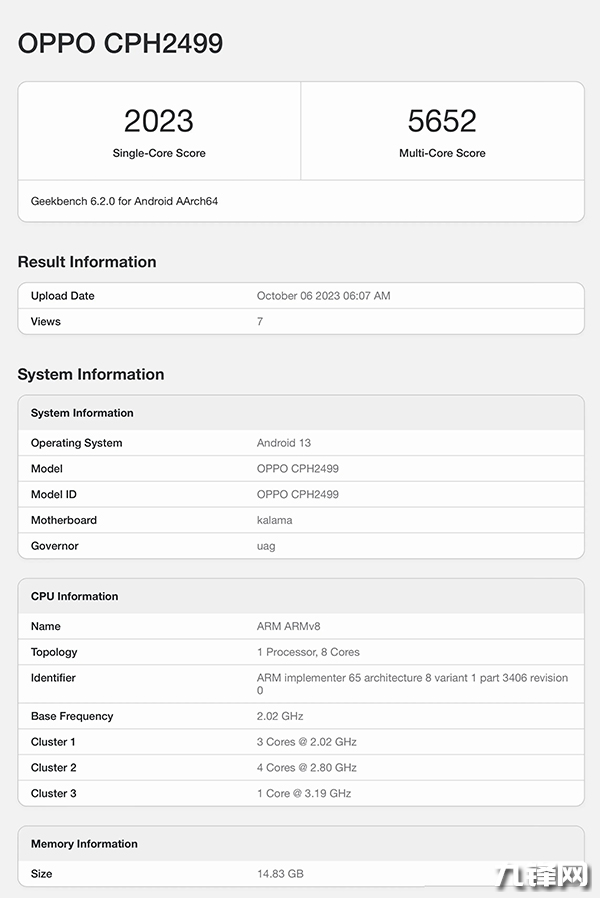Select the Cluster 3 value 1 Core @ 3.19 GHz

304,794
